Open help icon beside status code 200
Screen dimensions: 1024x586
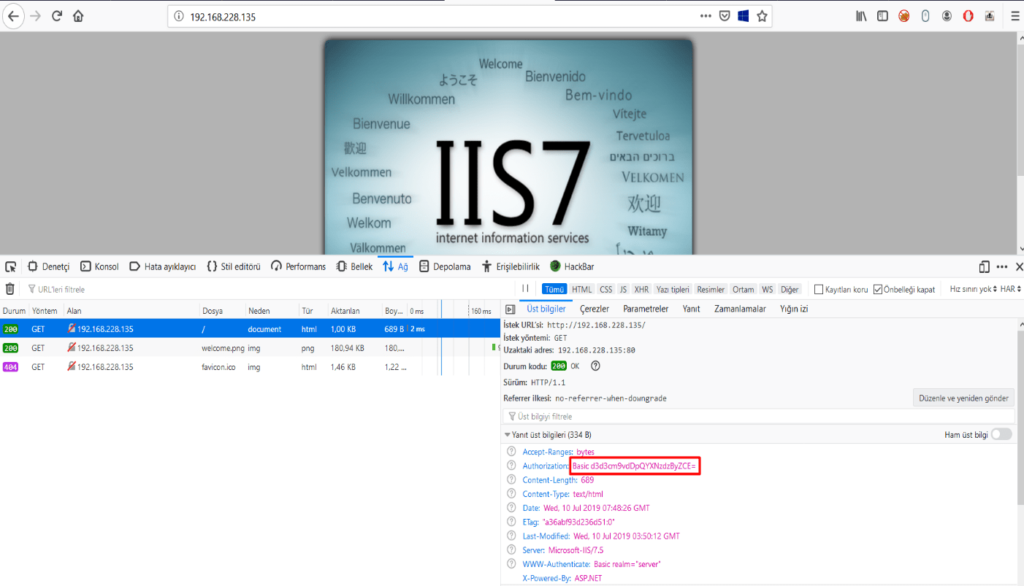[595, 366]
